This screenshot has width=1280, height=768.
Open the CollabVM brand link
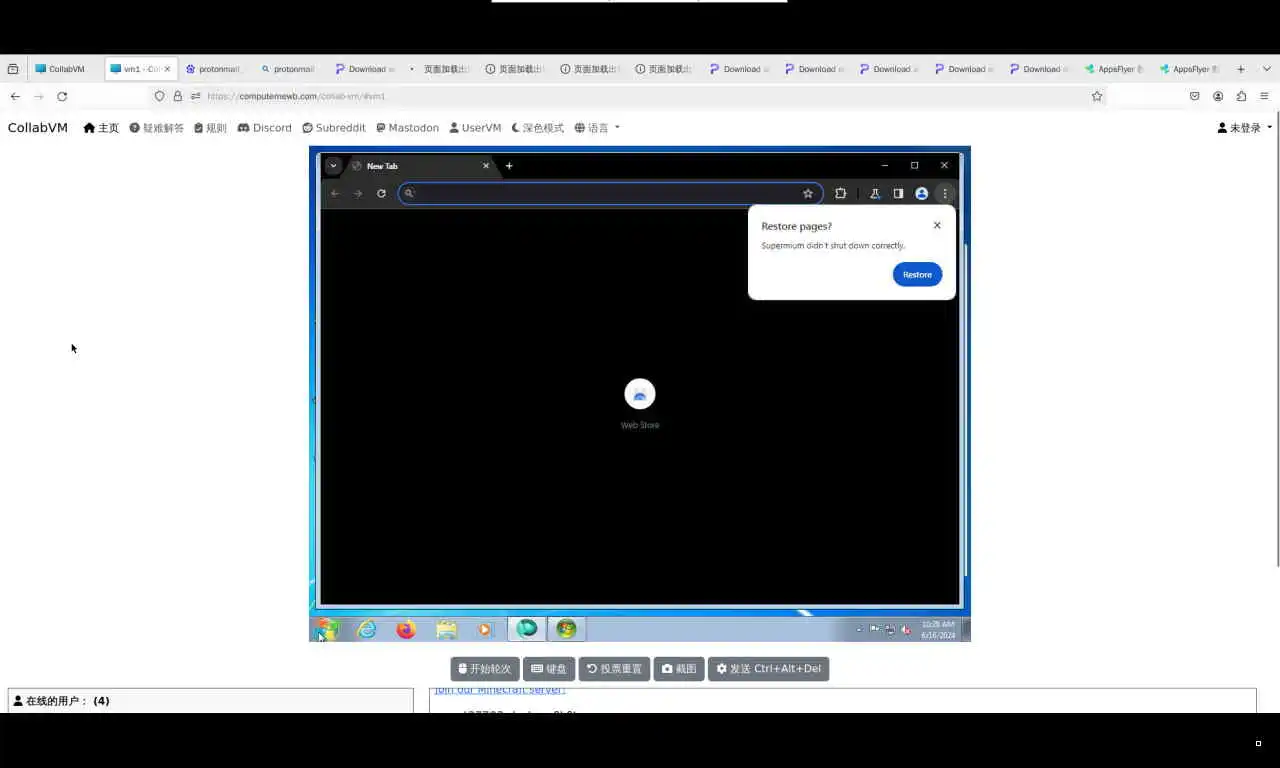pyautogui.click(x=38, y=128)
